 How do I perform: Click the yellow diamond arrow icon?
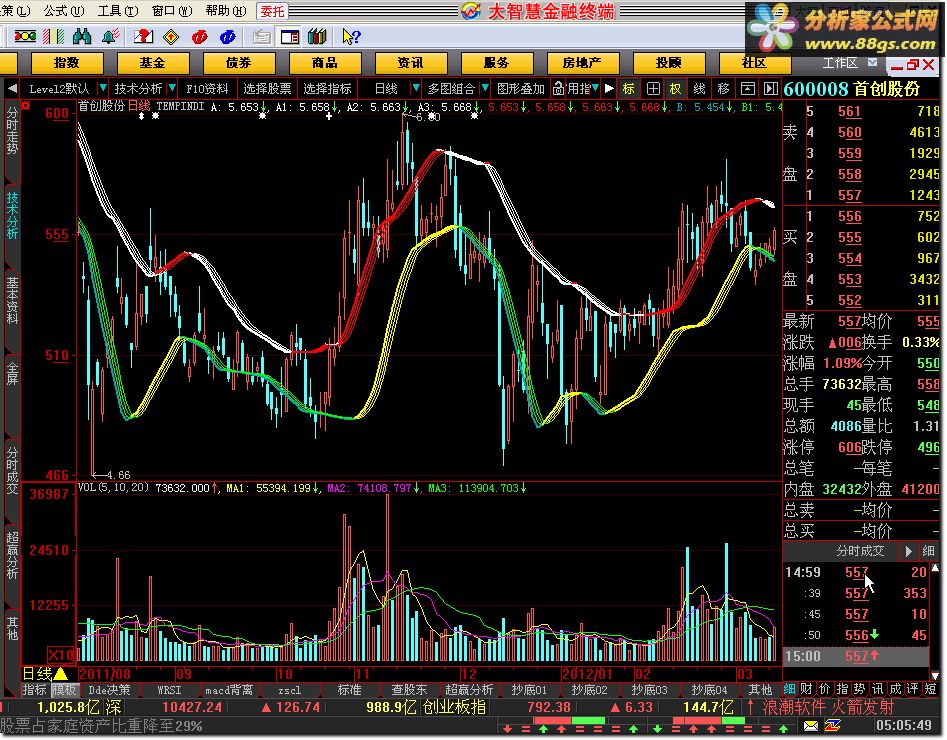[172, 37]
